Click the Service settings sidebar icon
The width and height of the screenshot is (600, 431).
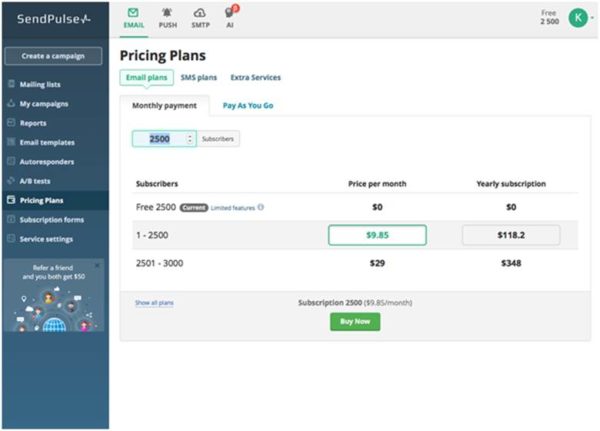tap(11, 238)
